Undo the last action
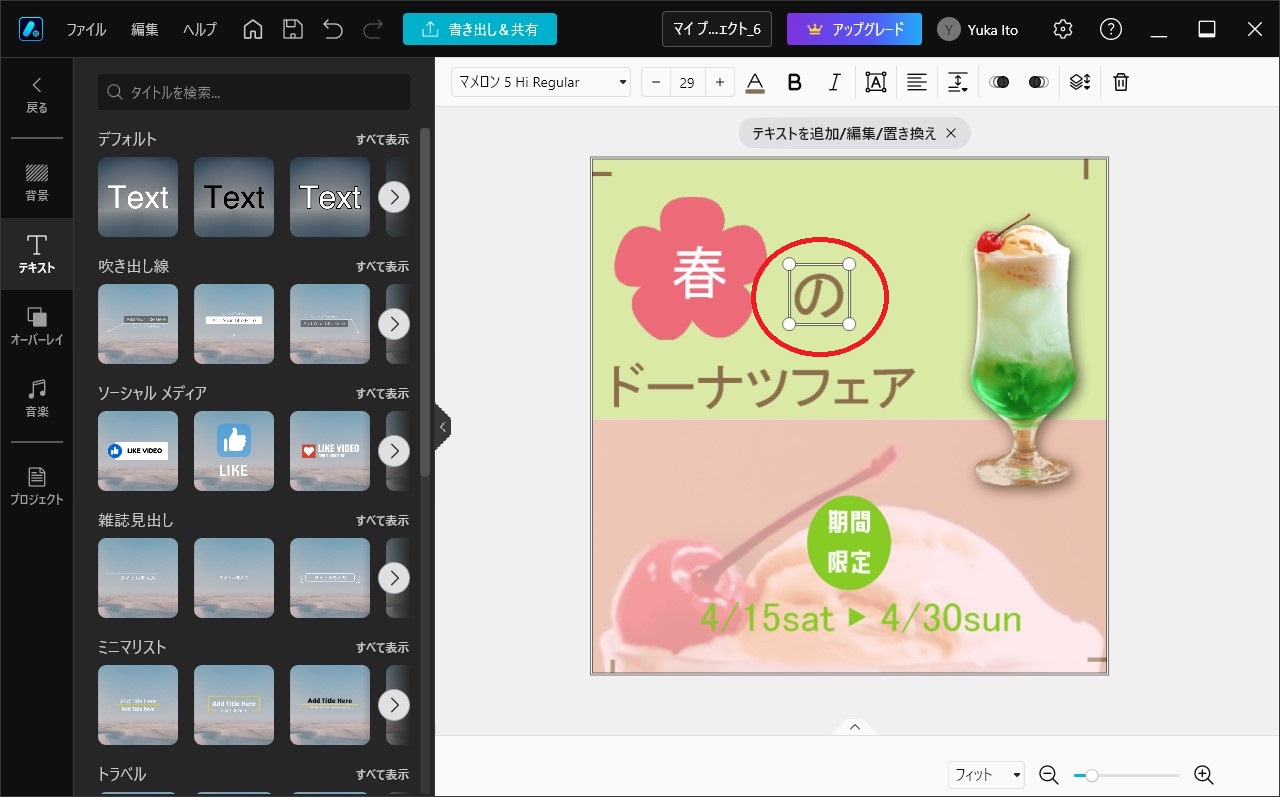 (x=333, y=29)
